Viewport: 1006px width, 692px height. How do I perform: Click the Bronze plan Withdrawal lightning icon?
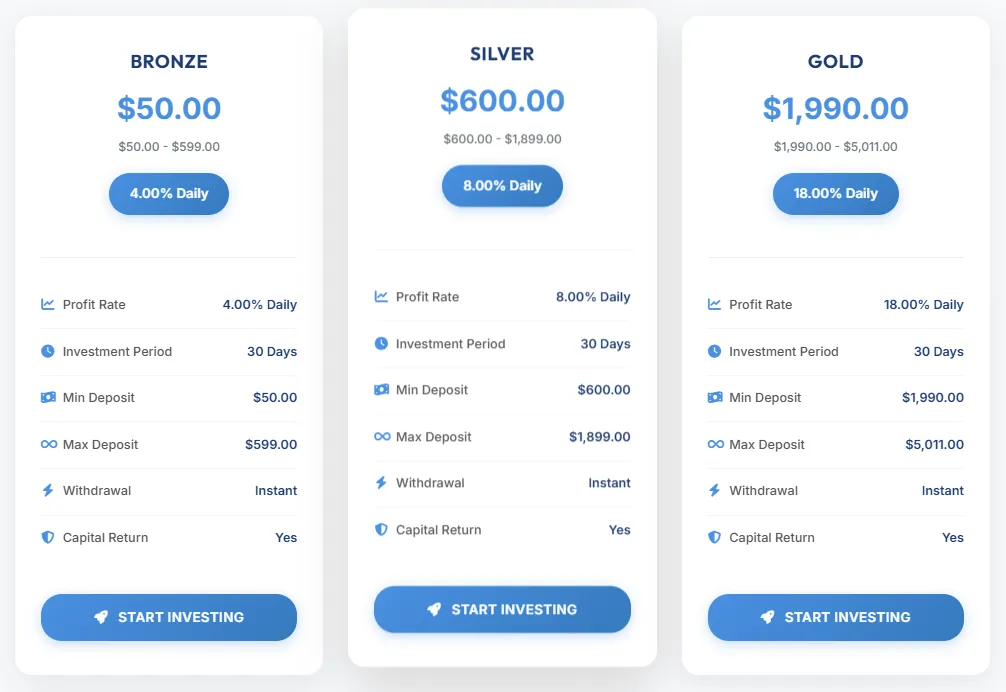pos(48,490)
